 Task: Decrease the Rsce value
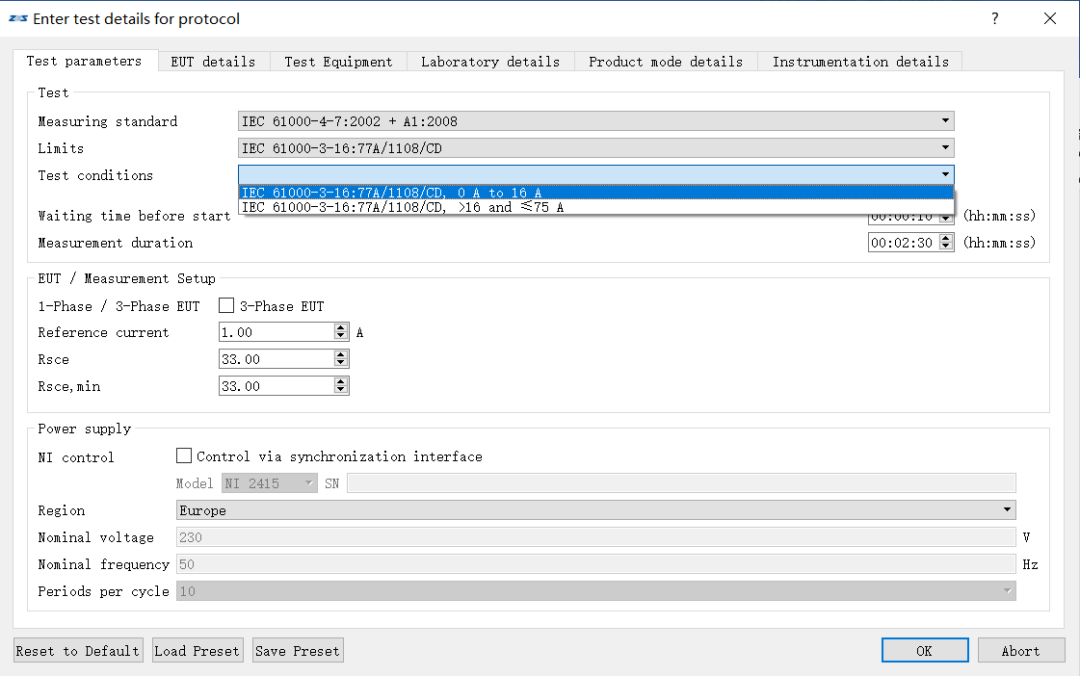pyautogui.click(x=341, y=363)
